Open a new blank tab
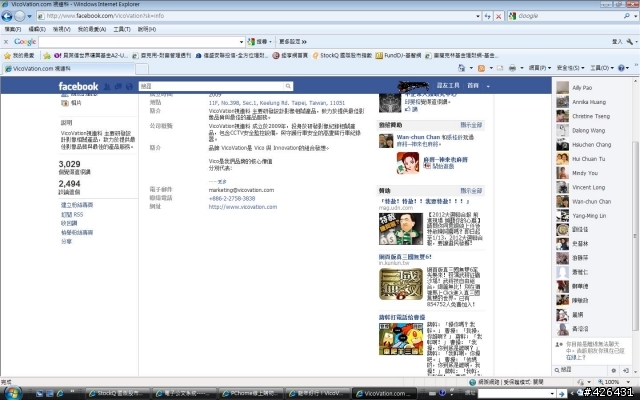640x400 pixels. [142, 69]
